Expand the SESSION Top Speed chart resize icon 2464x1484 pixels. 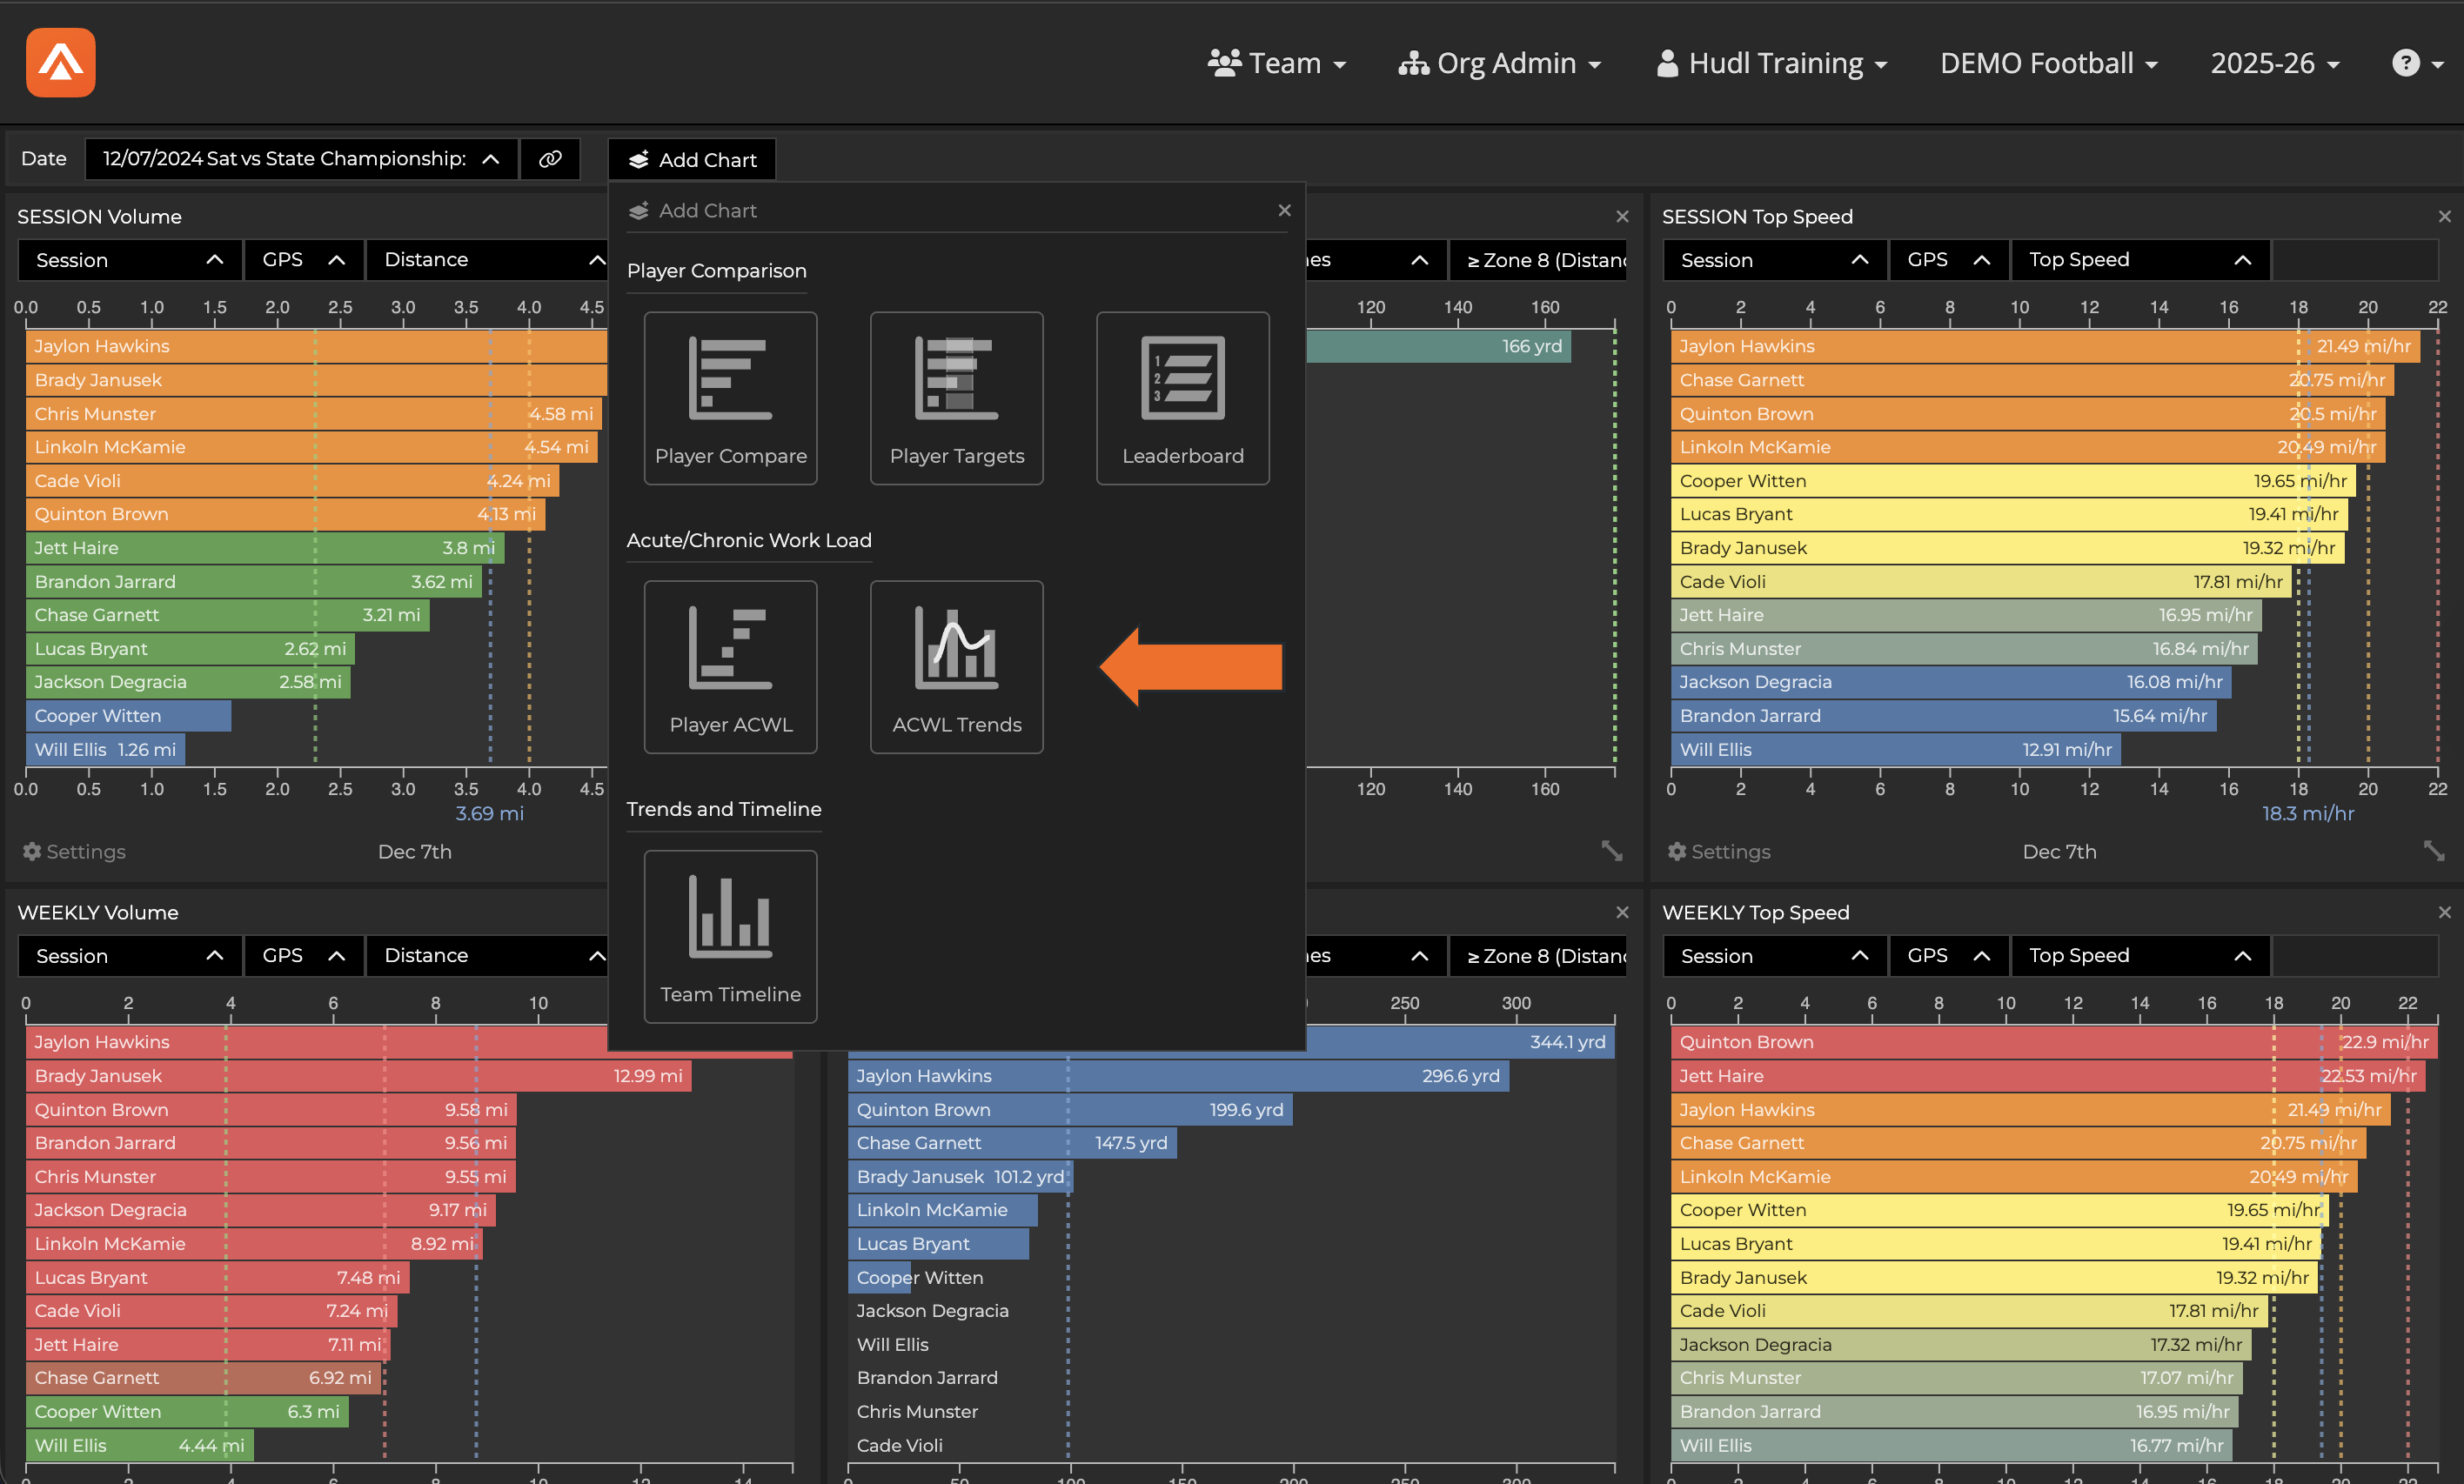tap(2434, 850)
